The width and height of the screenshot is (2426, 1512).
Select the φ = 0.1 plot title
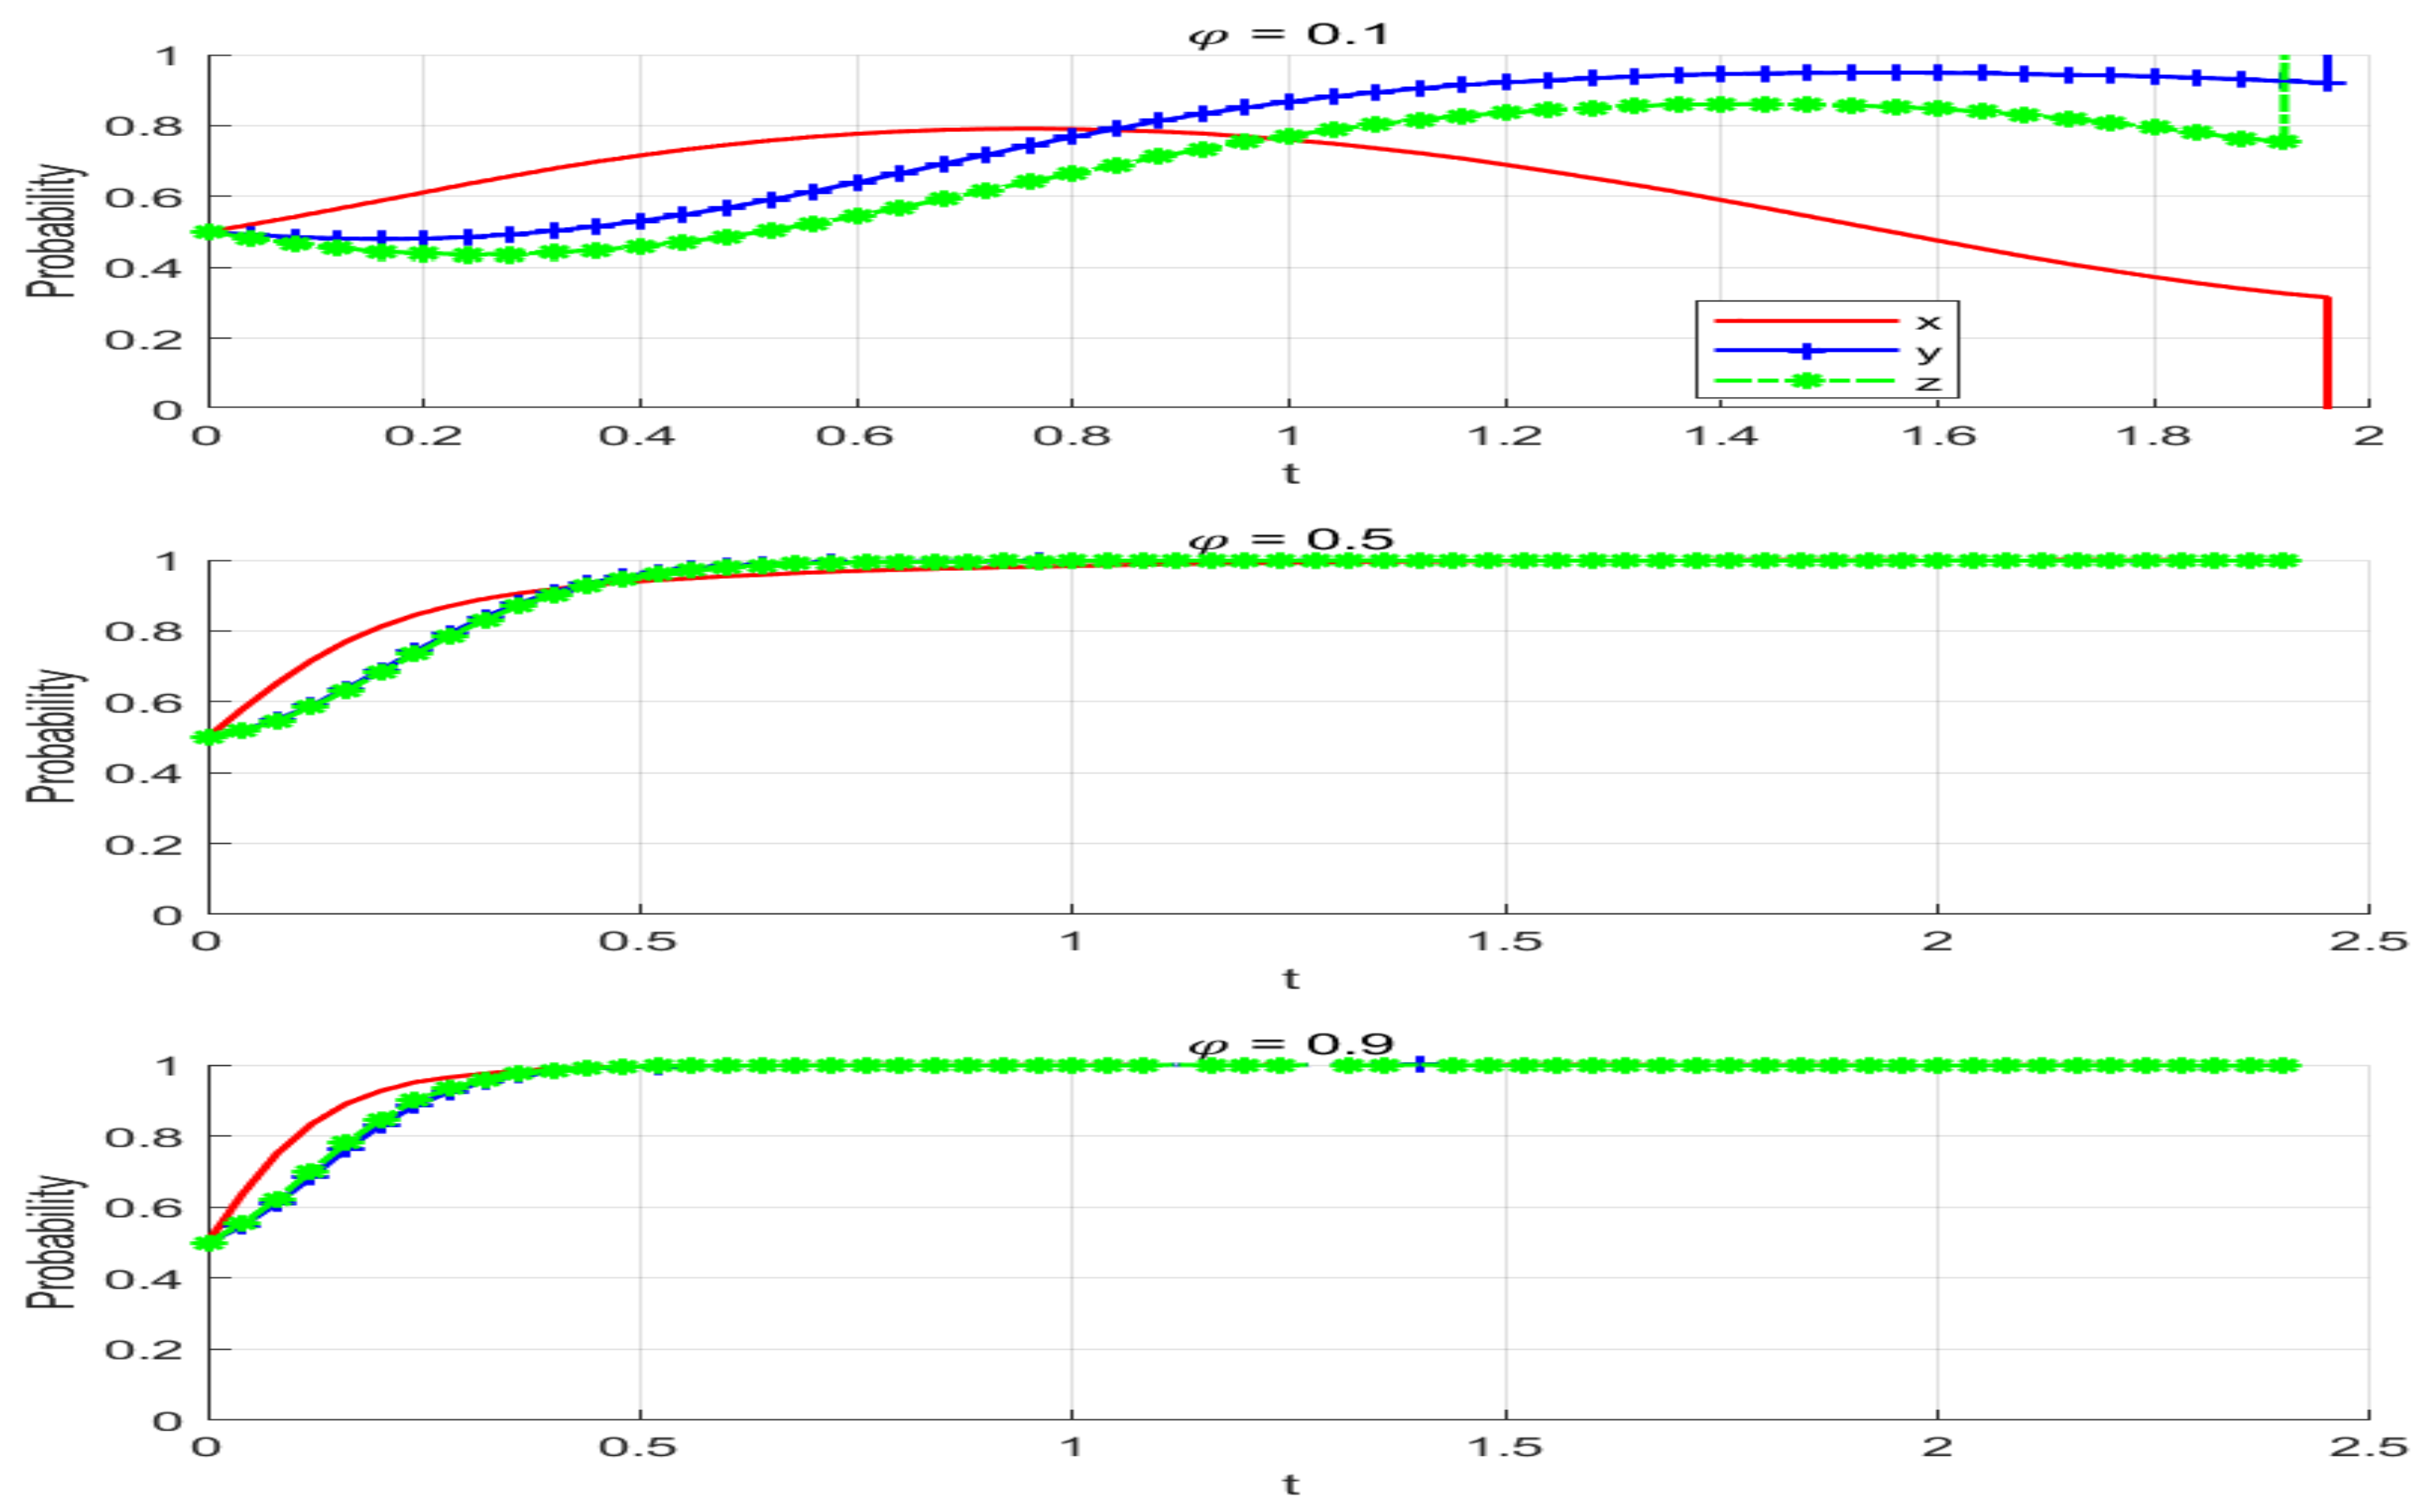click(x=1288, y=35)
